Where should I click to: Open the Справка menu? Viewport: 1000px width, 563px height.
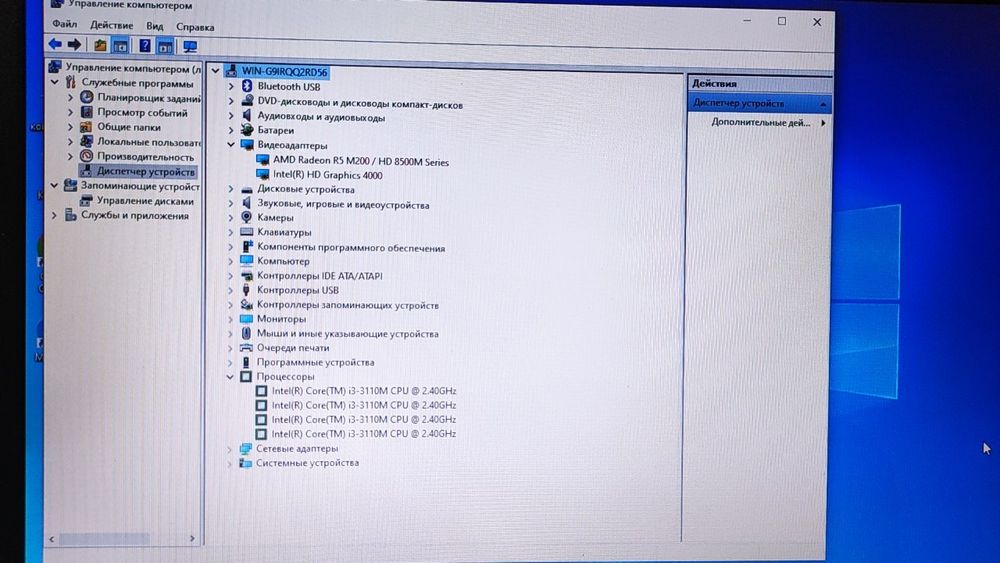coord(195,27)
